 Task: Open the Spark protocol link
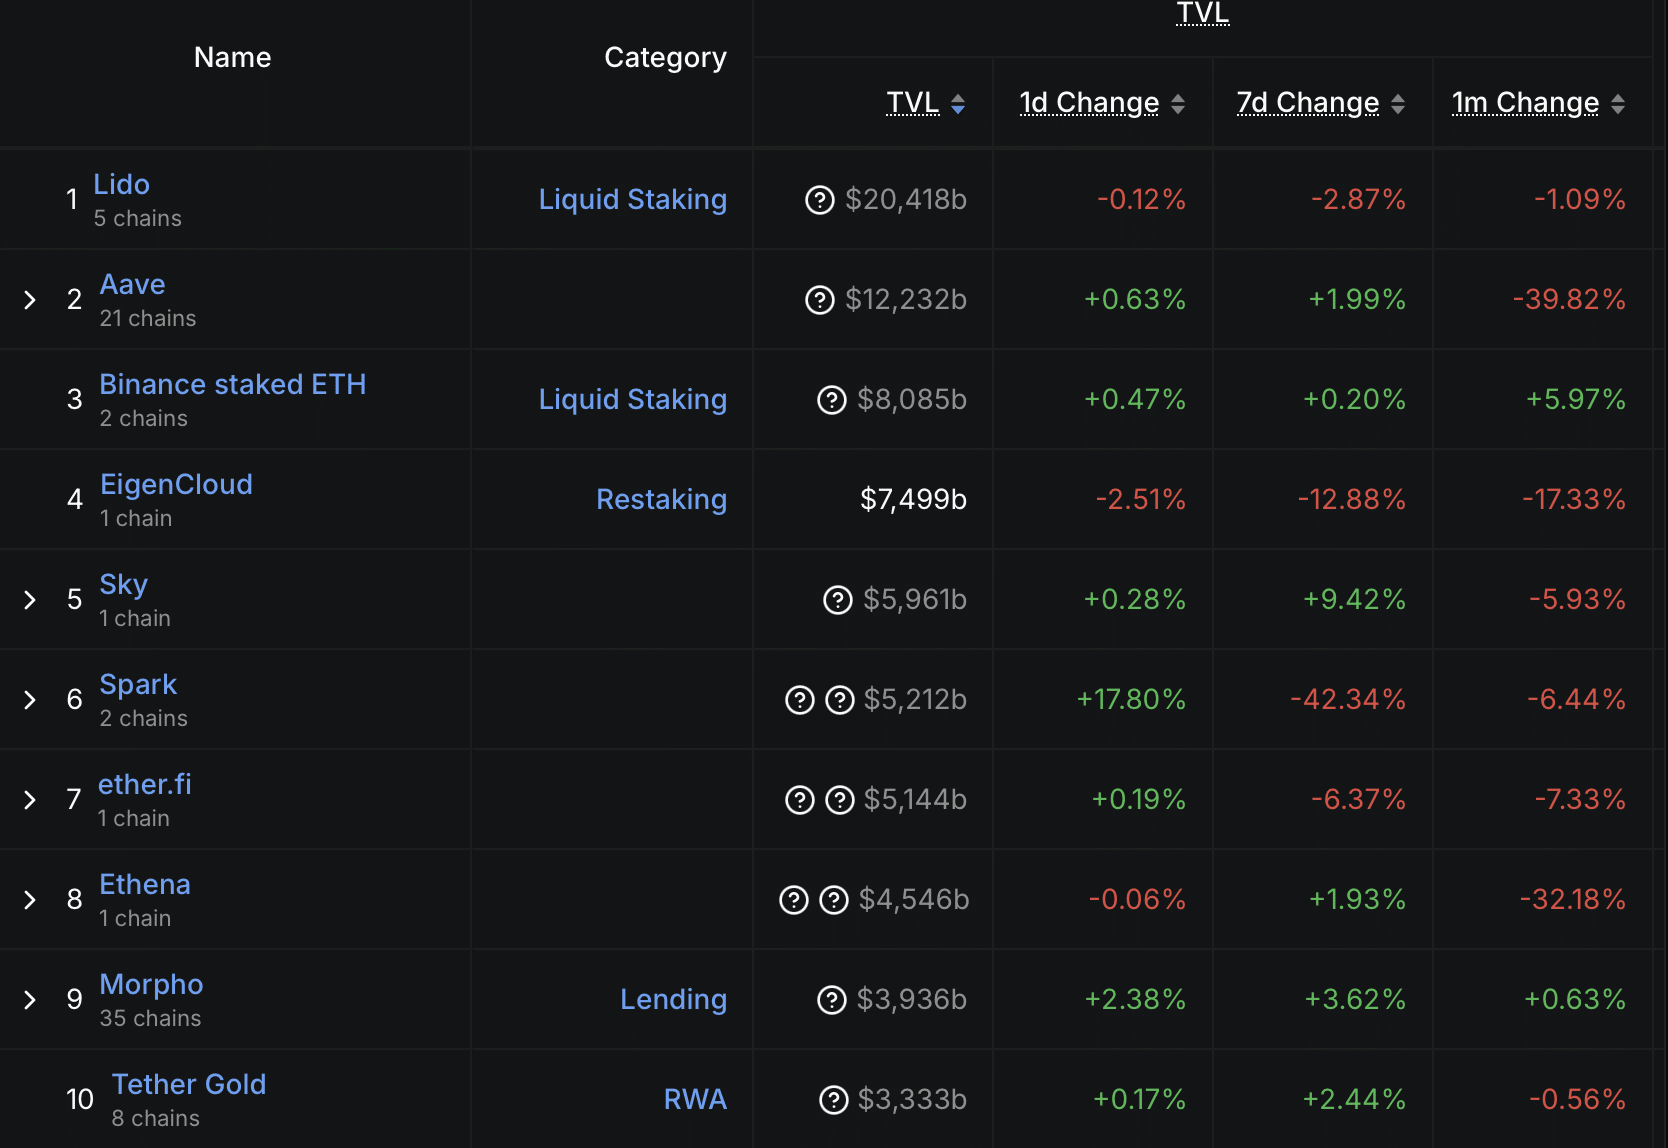click(138, 684)
